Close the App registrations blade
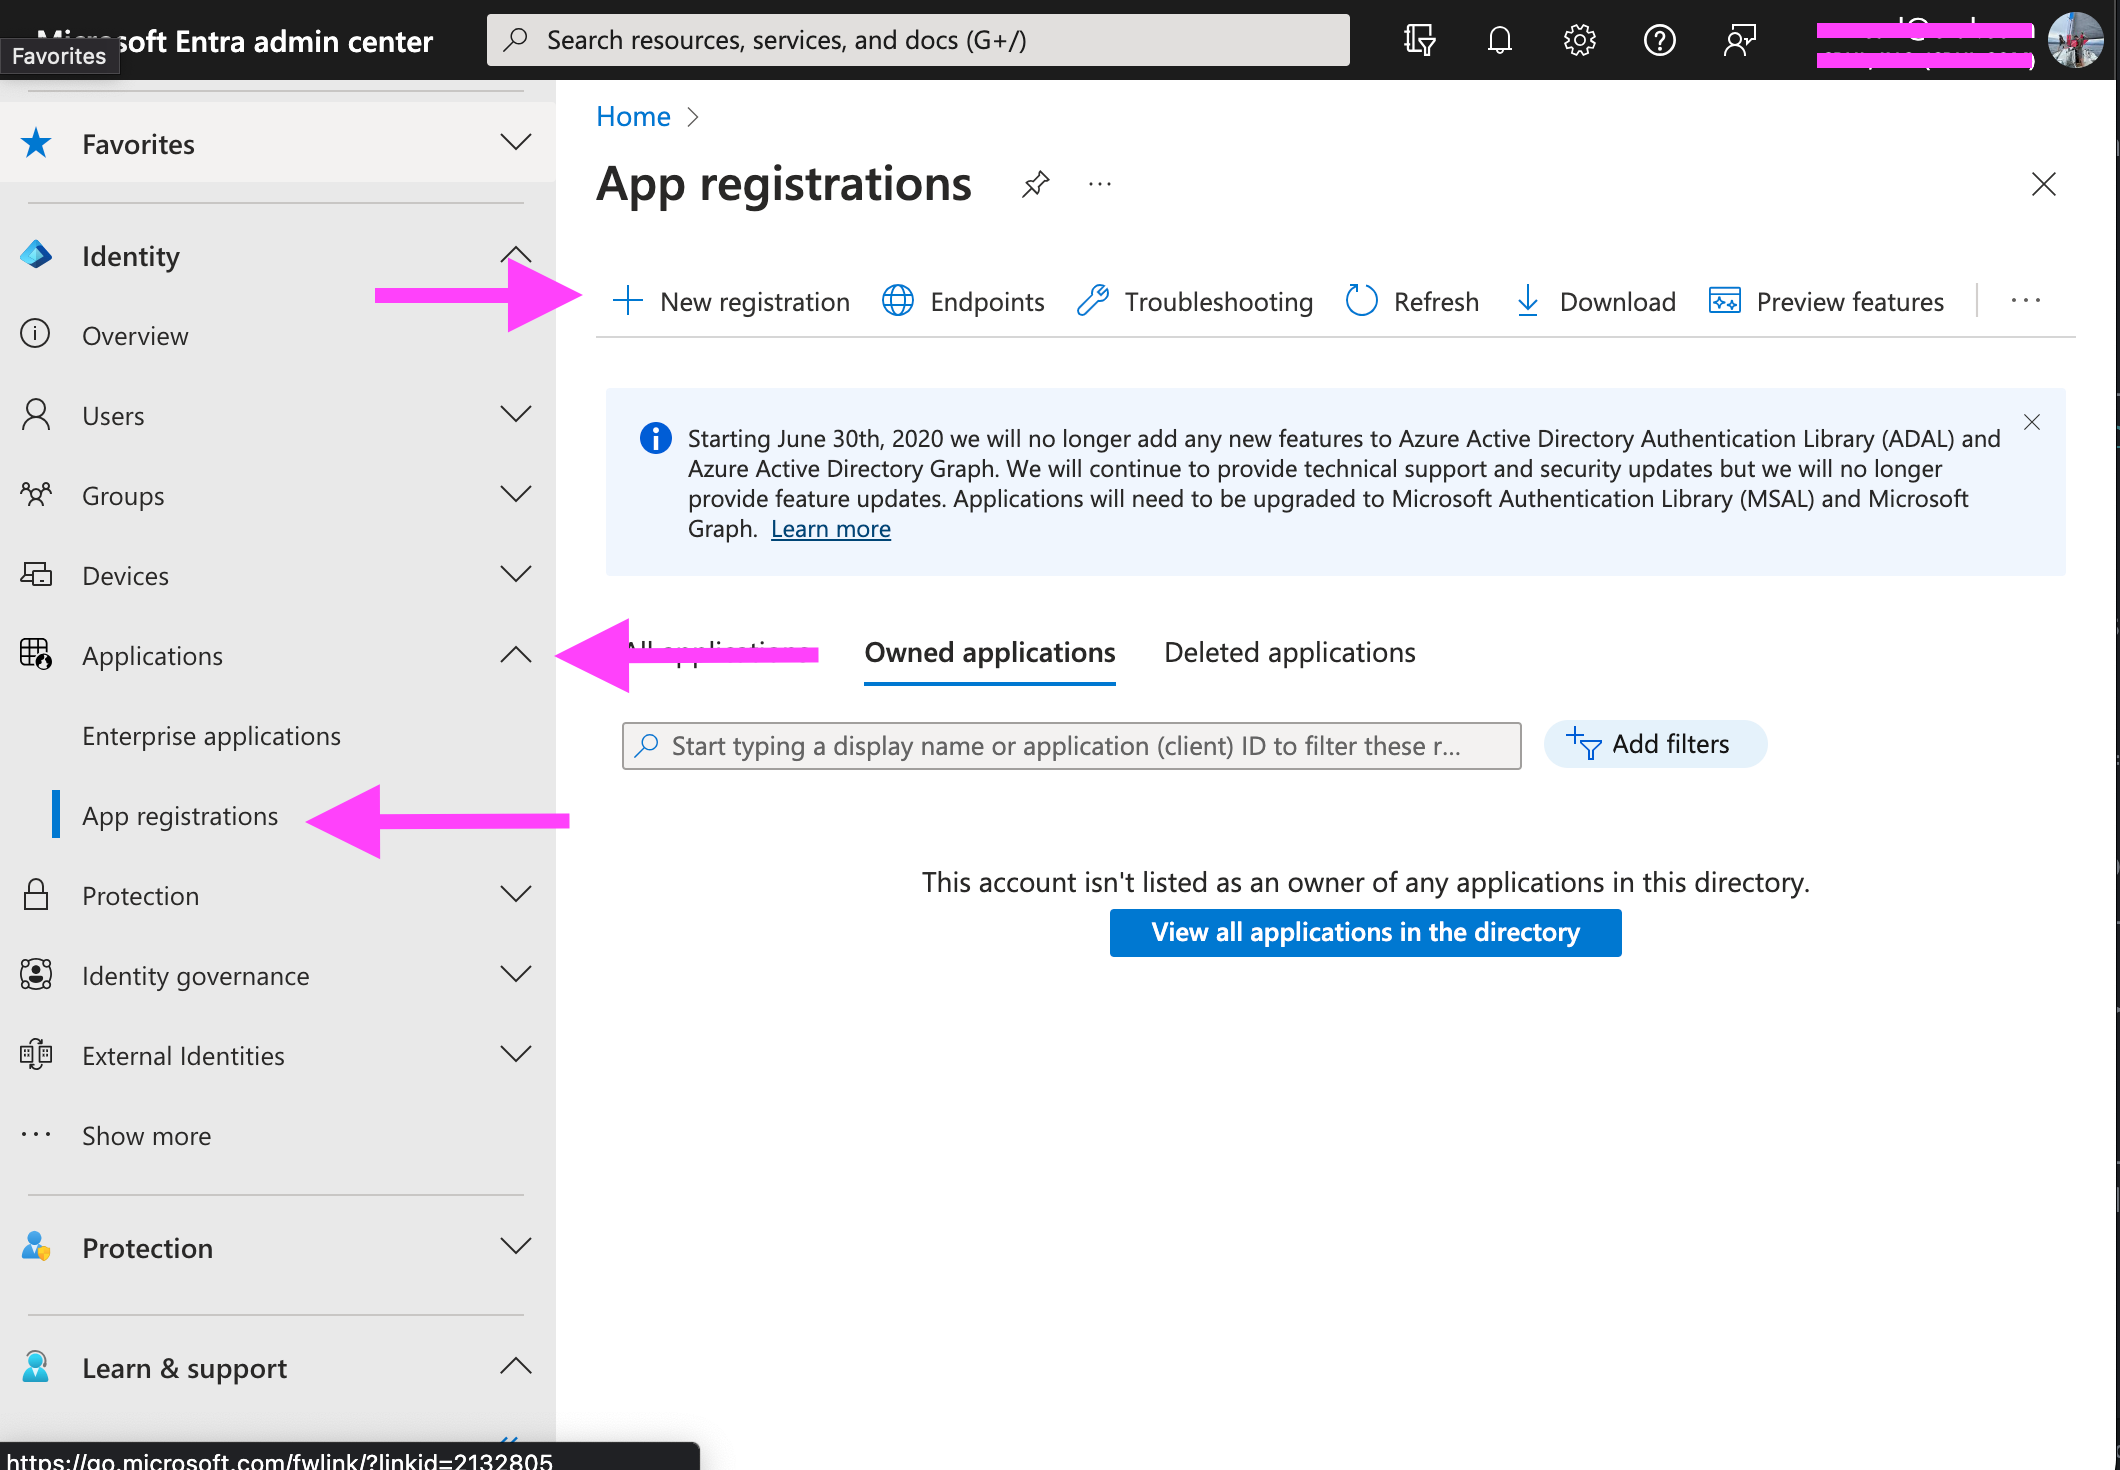The height and width of the screenshot is (1470, 2120). (2043, 184)
